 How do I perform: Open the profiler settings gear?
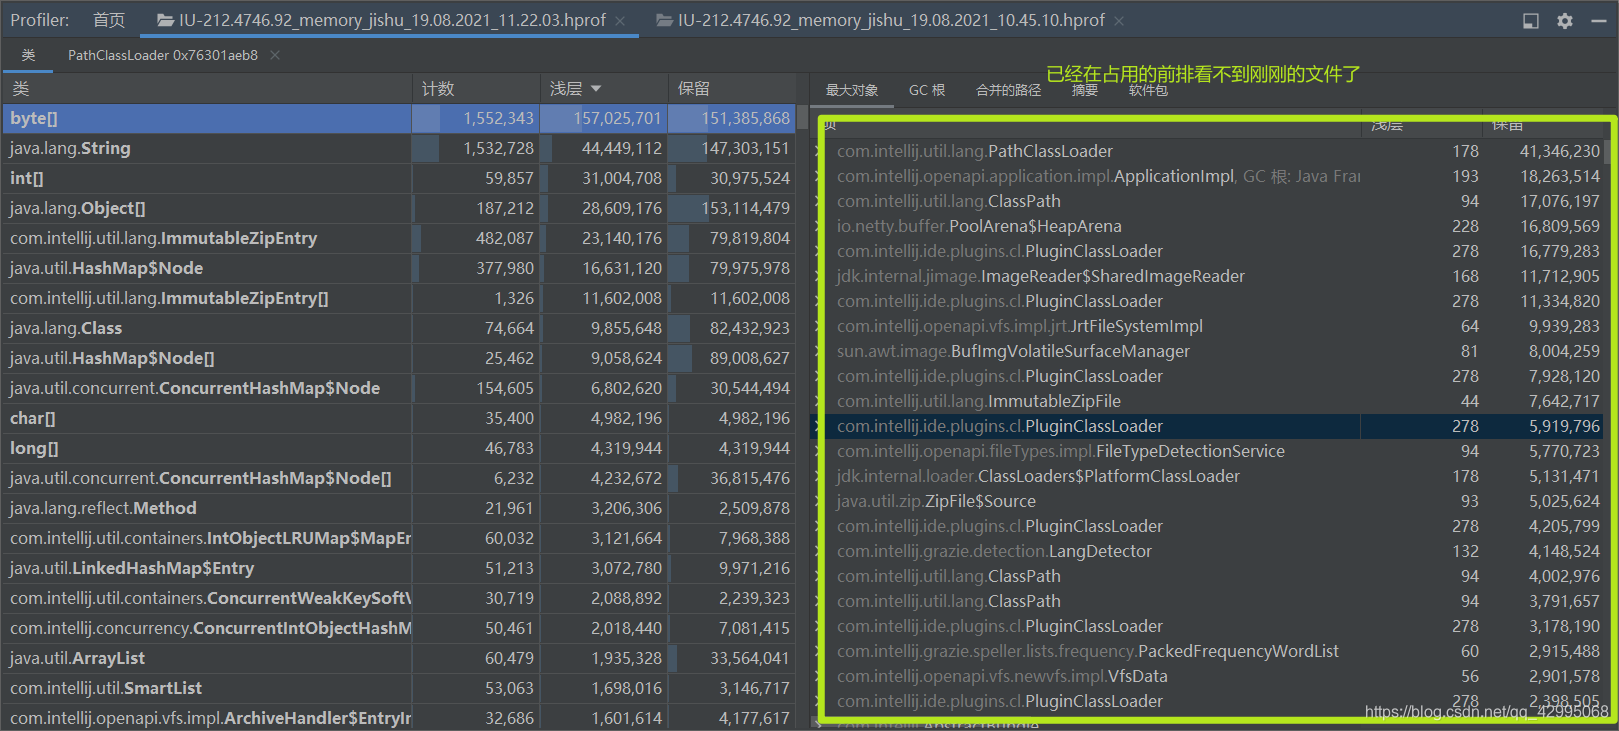click(x=1565, y=21)
